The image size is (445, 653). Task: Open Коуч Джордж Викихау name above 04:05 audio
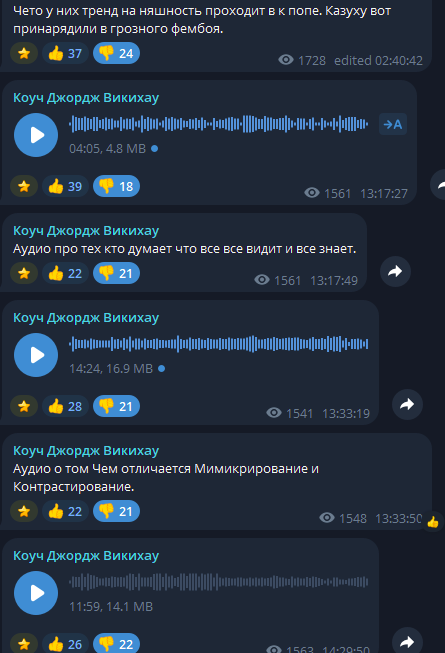[x=86, y=98]
